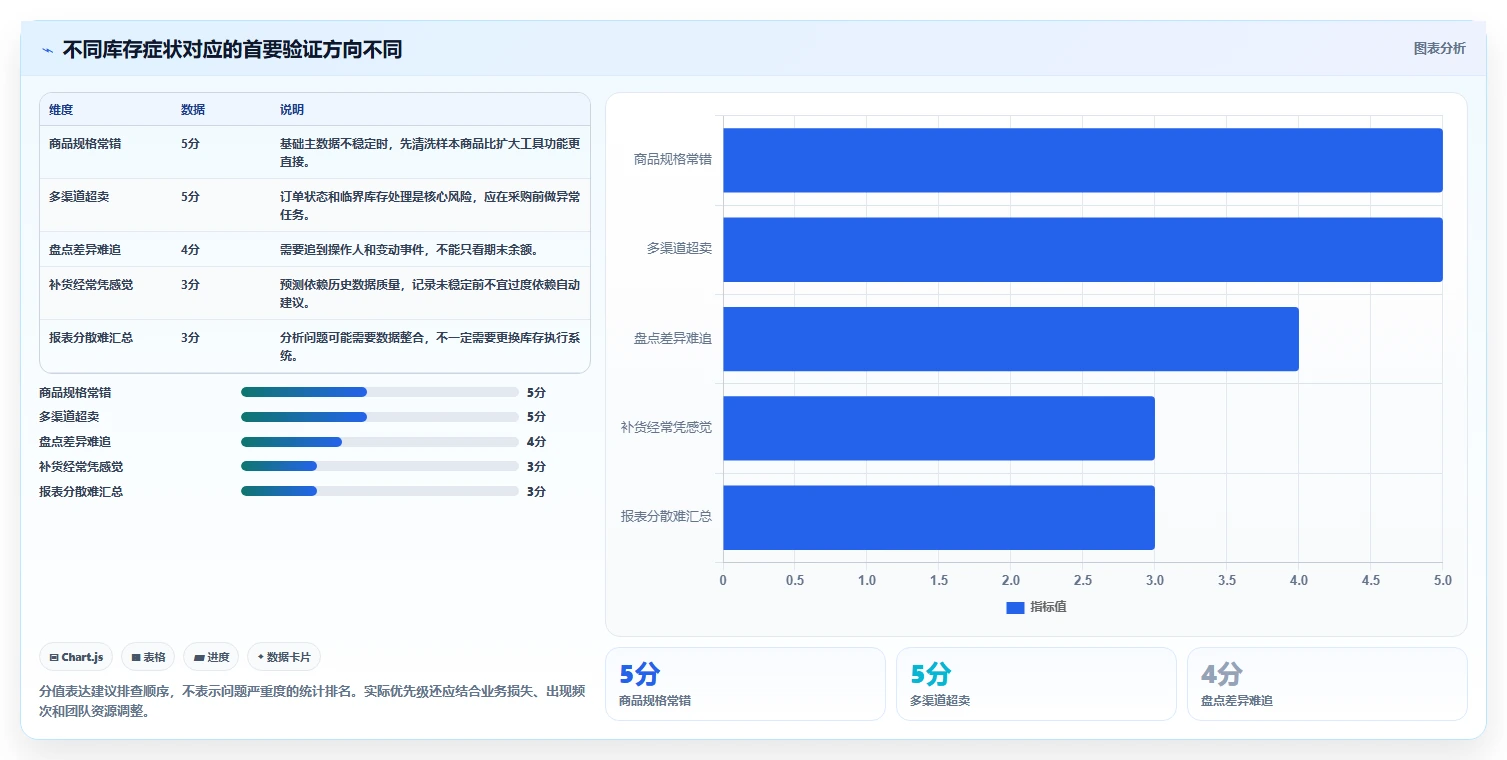Click the 报表分散难汇总 progress bar
Image resolution: width=1507 pixels, height=760 pixels.
pos(380,491)
